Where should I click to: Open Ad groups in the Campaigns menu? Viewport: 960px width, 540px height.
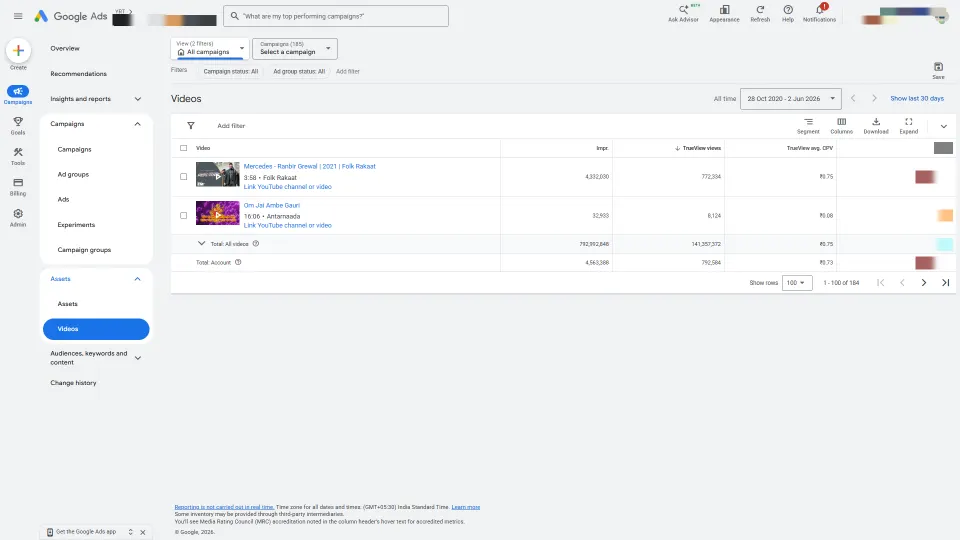point(73,174)
